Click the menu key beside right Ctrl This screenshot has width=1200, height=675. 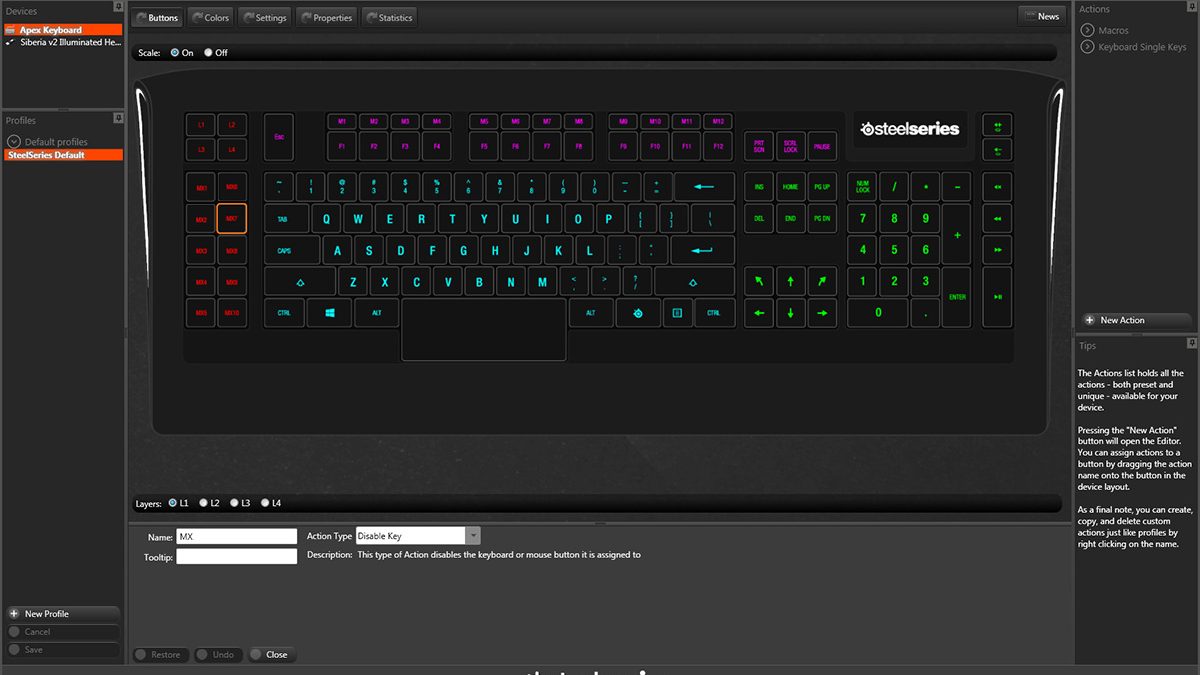click(677, 313)
